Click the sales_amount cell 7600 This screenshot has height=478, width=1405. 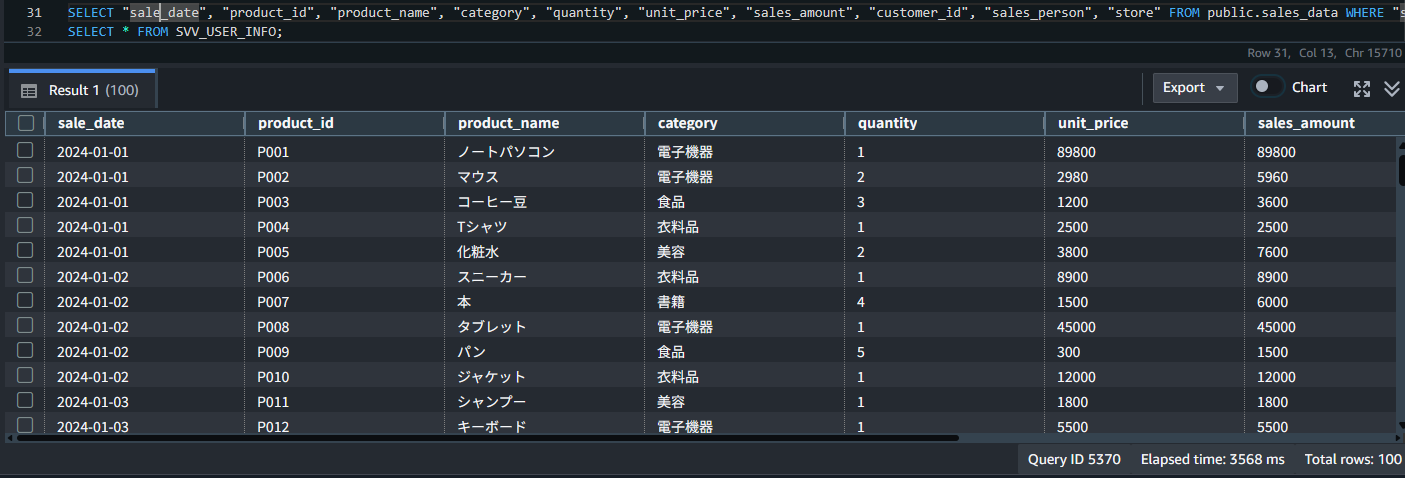click(1320, 252)
